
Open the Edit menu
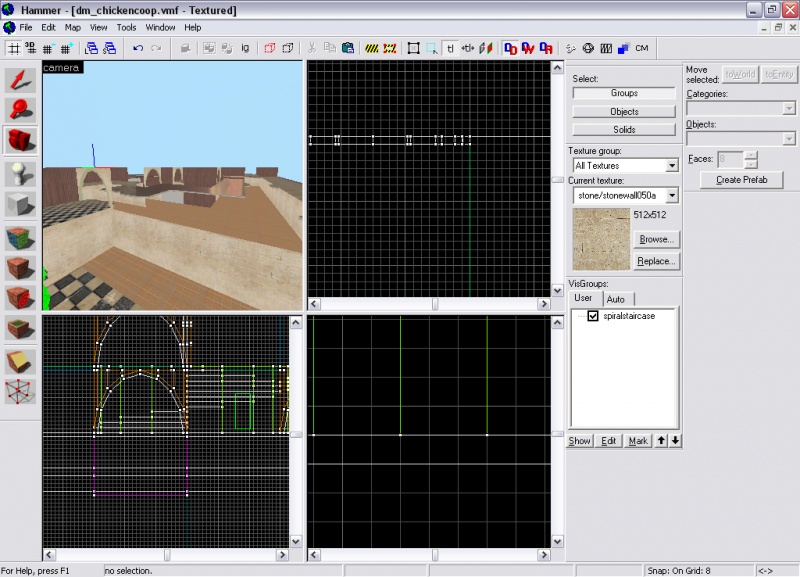[48, 28]
